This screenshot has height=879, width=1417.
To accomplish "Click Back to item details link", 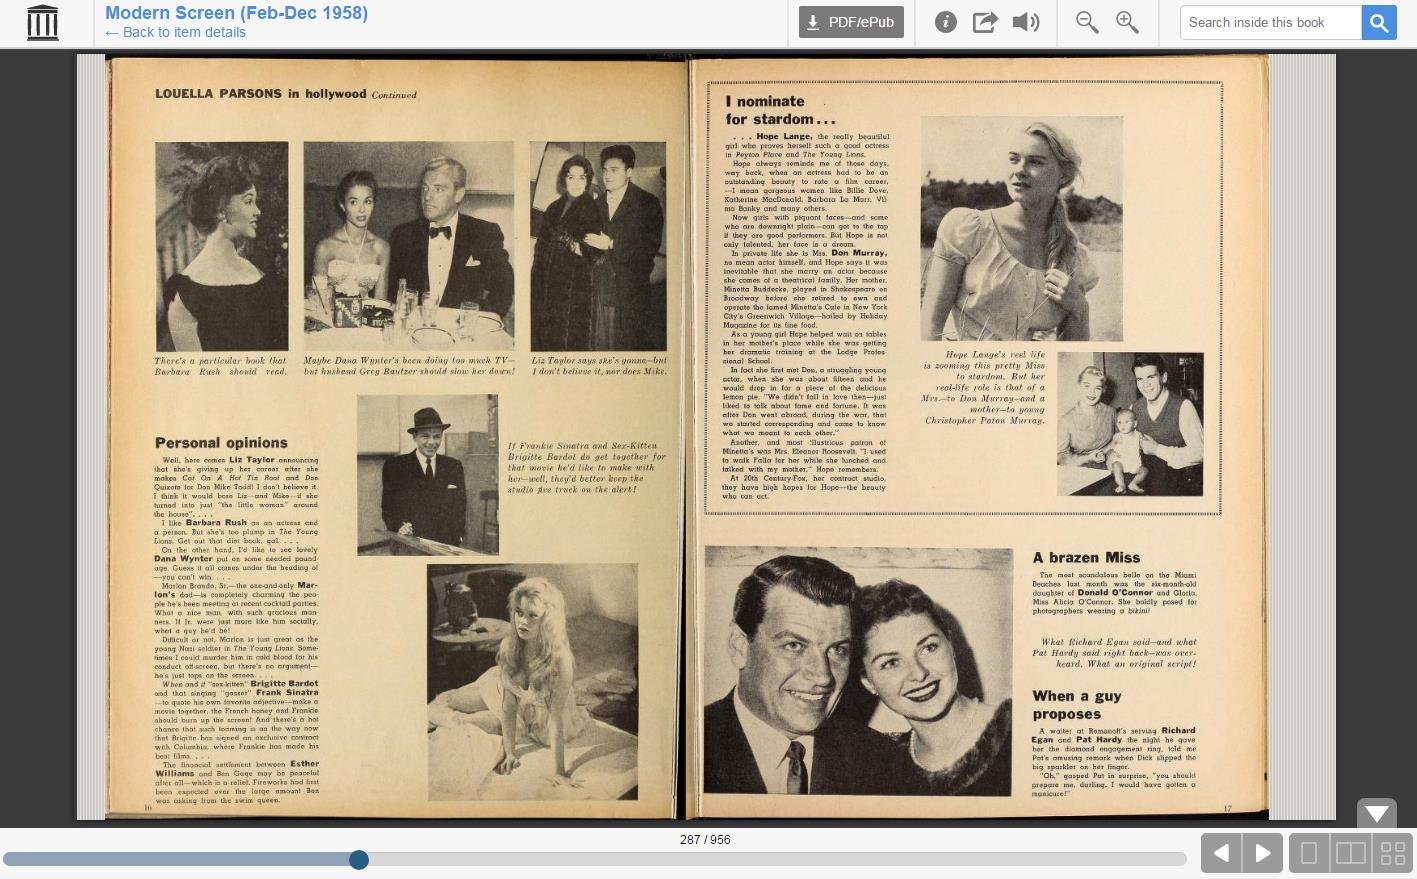I will (x=175, y=32).
